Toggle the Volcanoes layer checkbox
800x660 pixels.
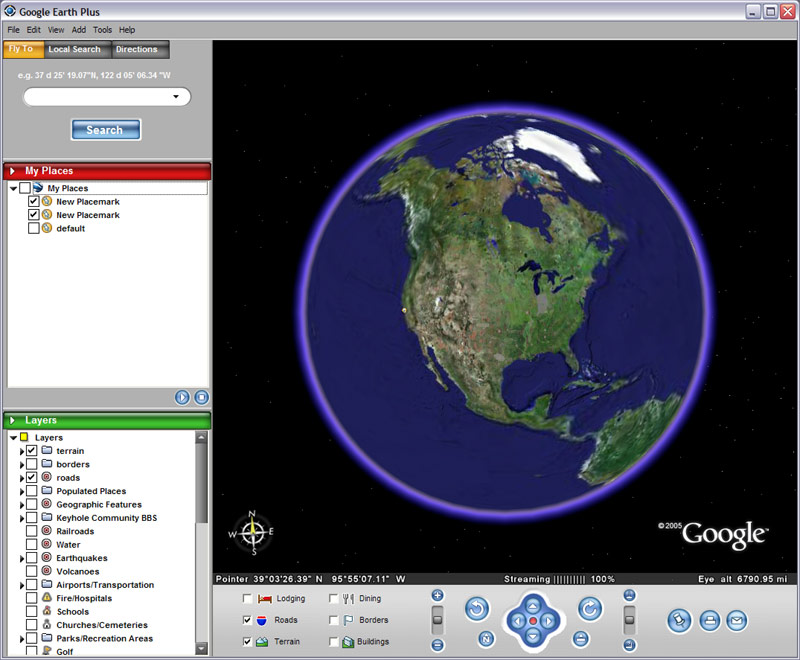(x=32, y=571)
